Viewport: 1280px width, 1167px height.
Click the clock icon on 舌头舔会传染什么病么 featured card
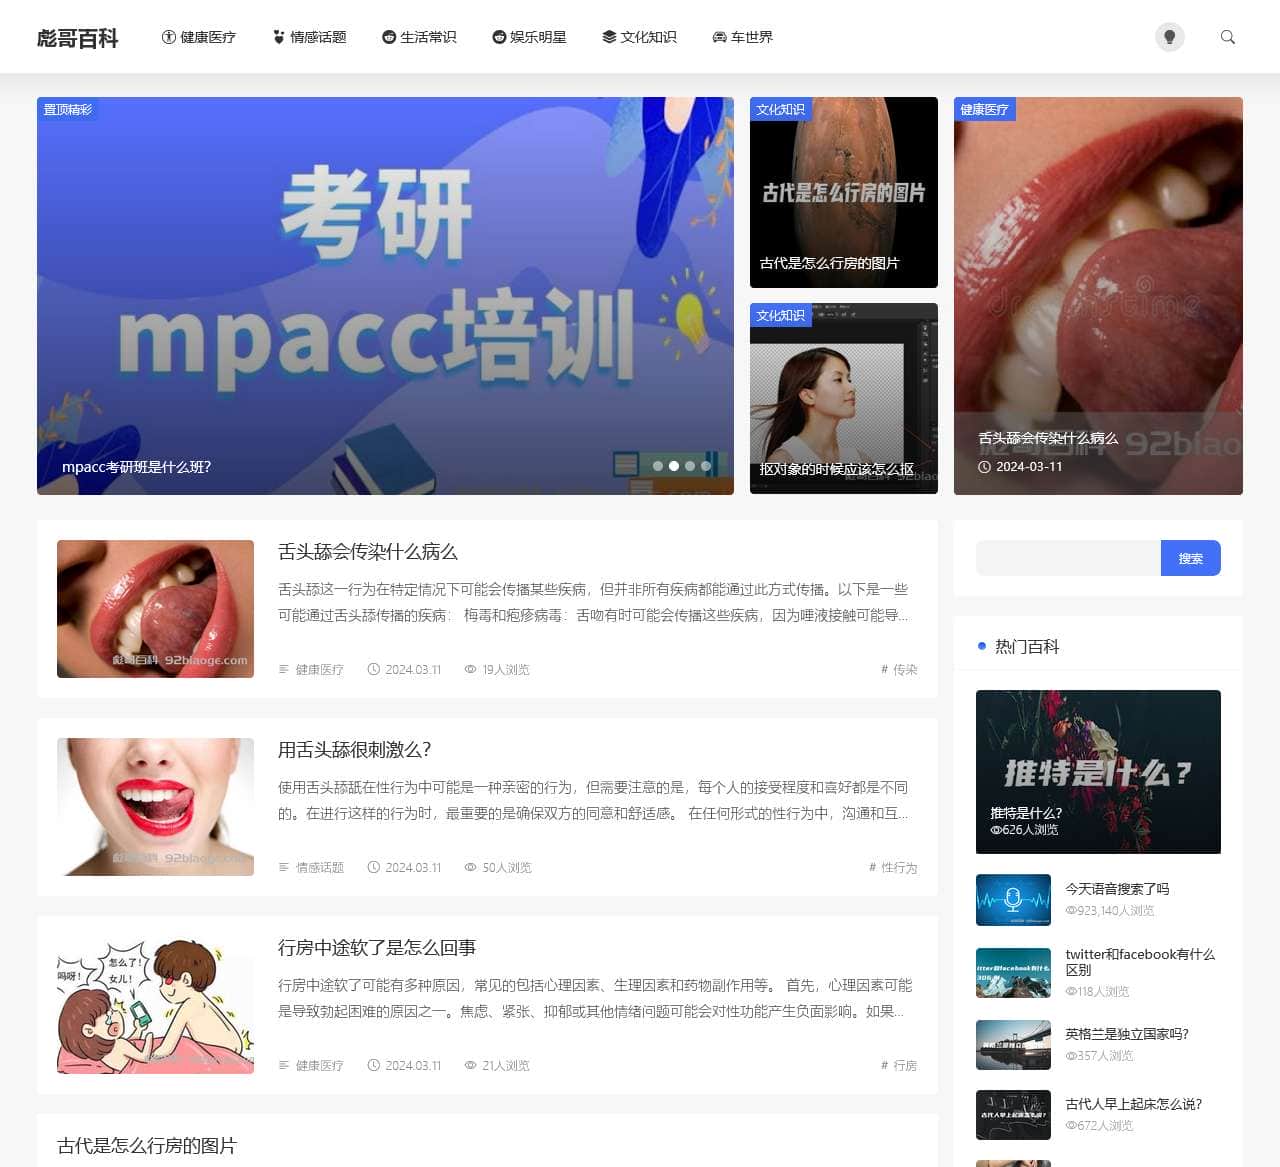click(x=986, y=467)
